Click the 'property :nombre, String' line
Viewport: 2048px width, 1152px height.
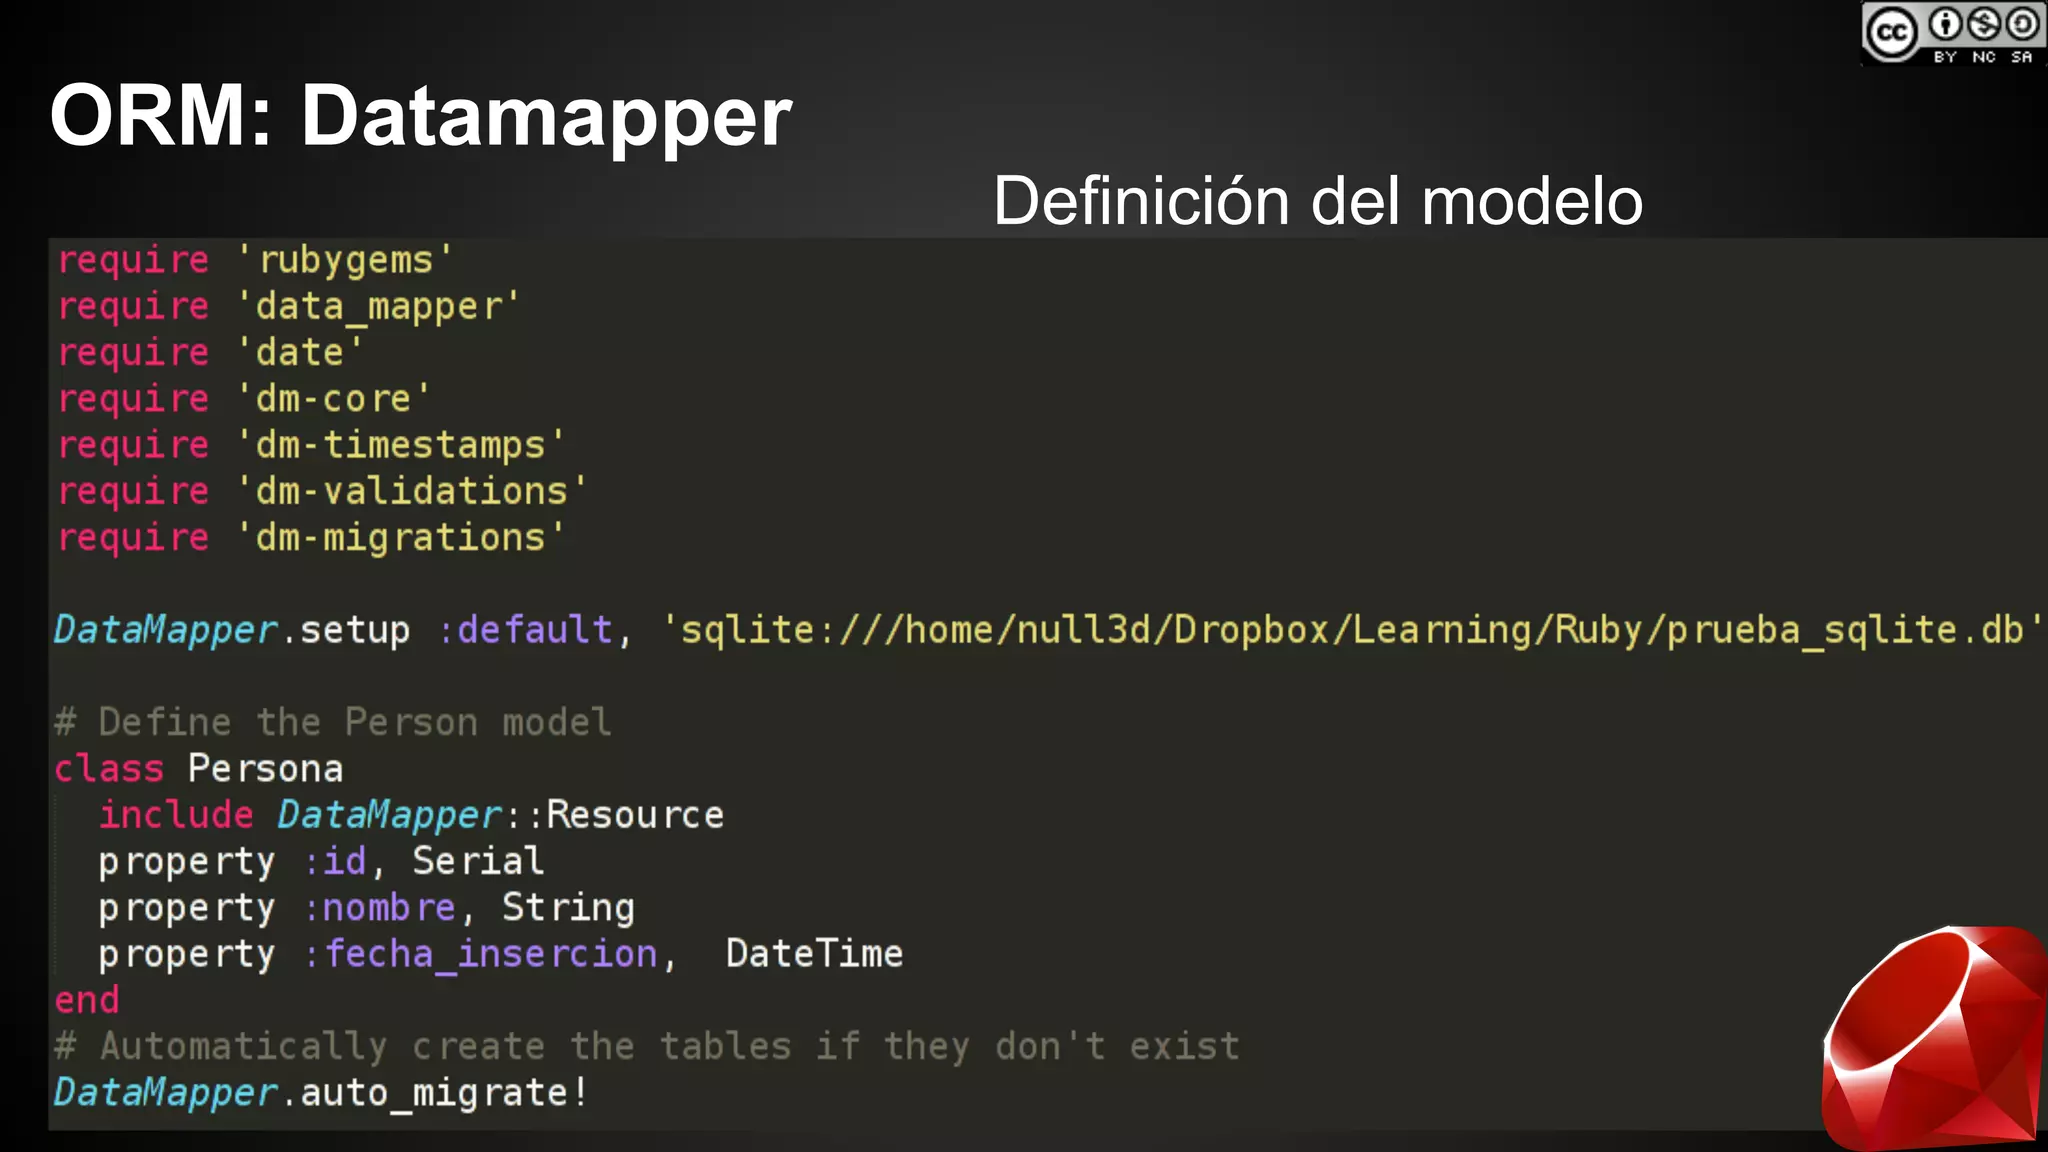[x=366, y=907]
